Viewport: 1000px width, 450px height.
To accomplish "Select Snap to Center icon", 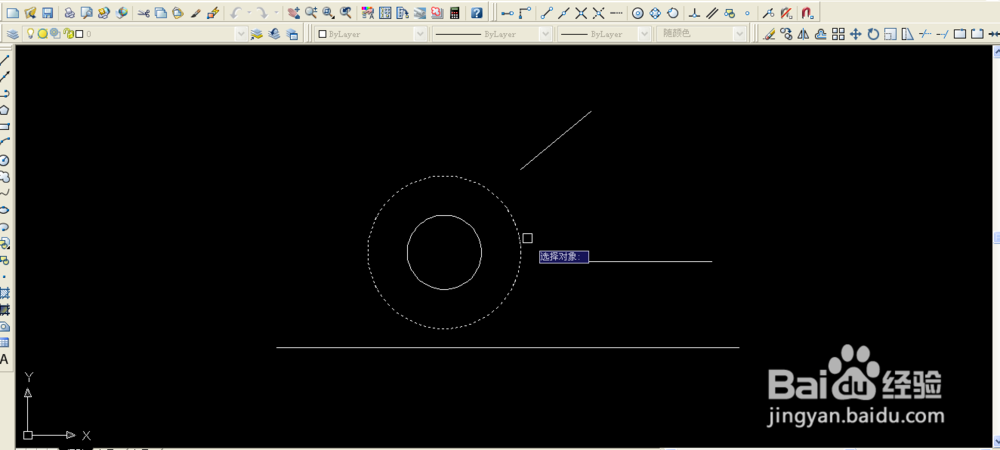I will [638, 13].
